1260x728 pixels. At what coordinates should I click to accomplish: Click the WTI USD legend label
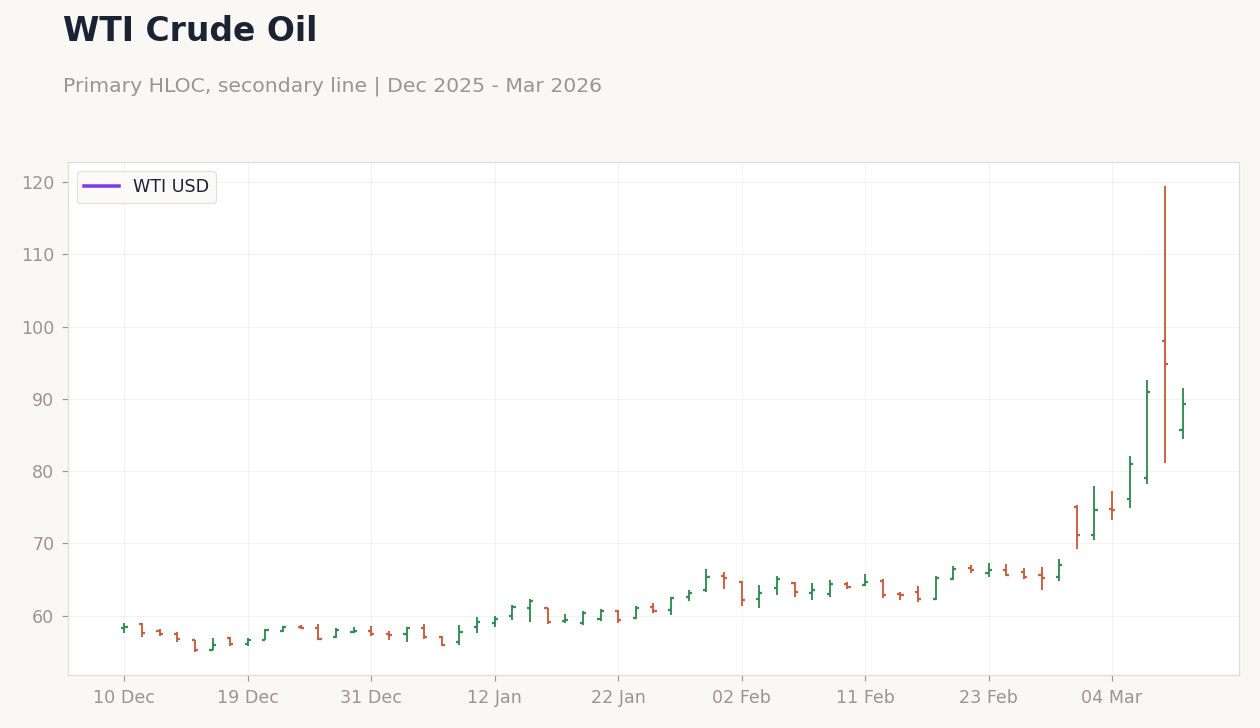click(x=171, y=186)
